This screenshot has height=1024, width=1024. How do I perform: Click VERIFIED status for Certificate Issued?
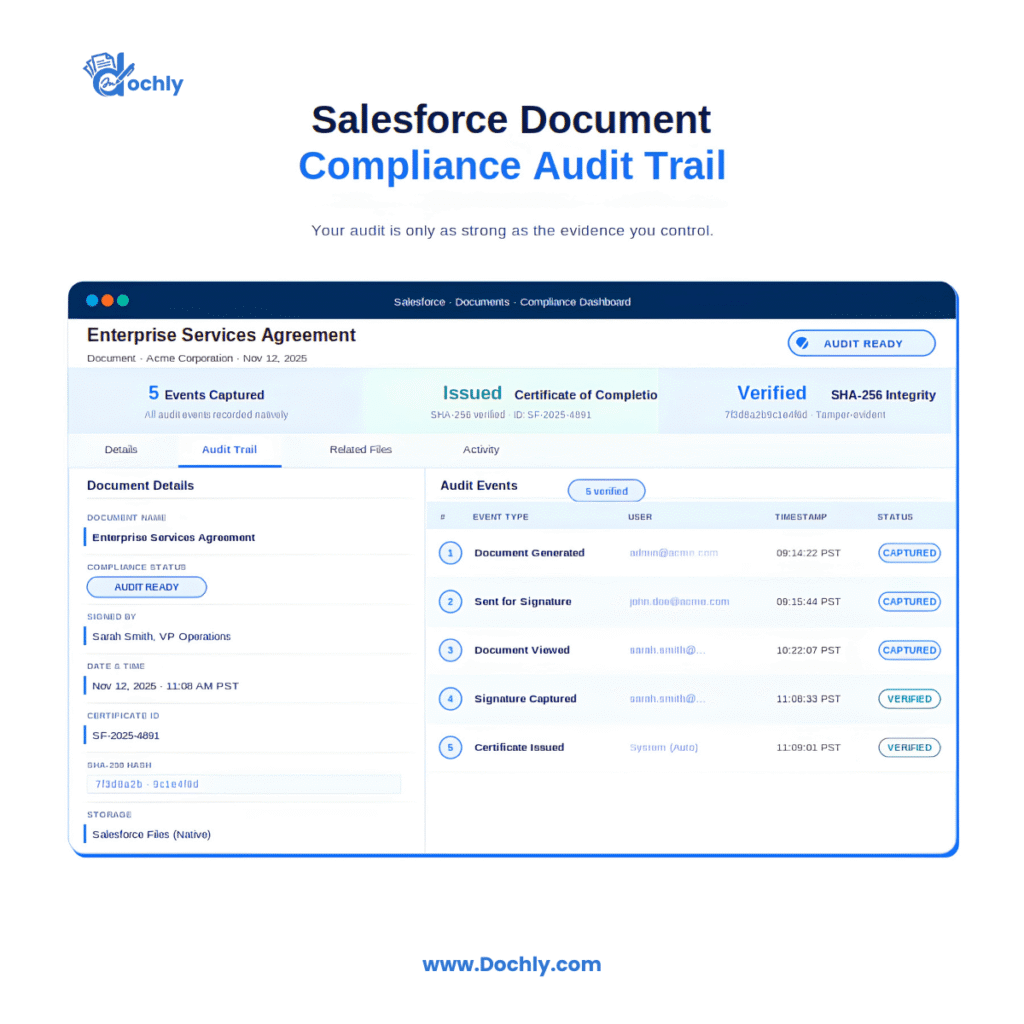coord(910,748)
